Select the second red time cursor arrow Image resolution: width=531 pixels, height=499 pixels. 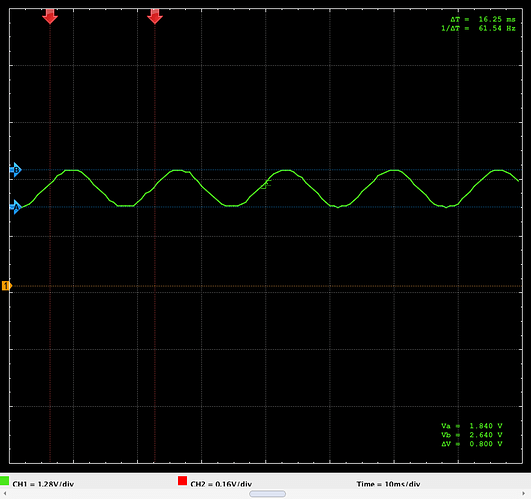pos(155,16)
